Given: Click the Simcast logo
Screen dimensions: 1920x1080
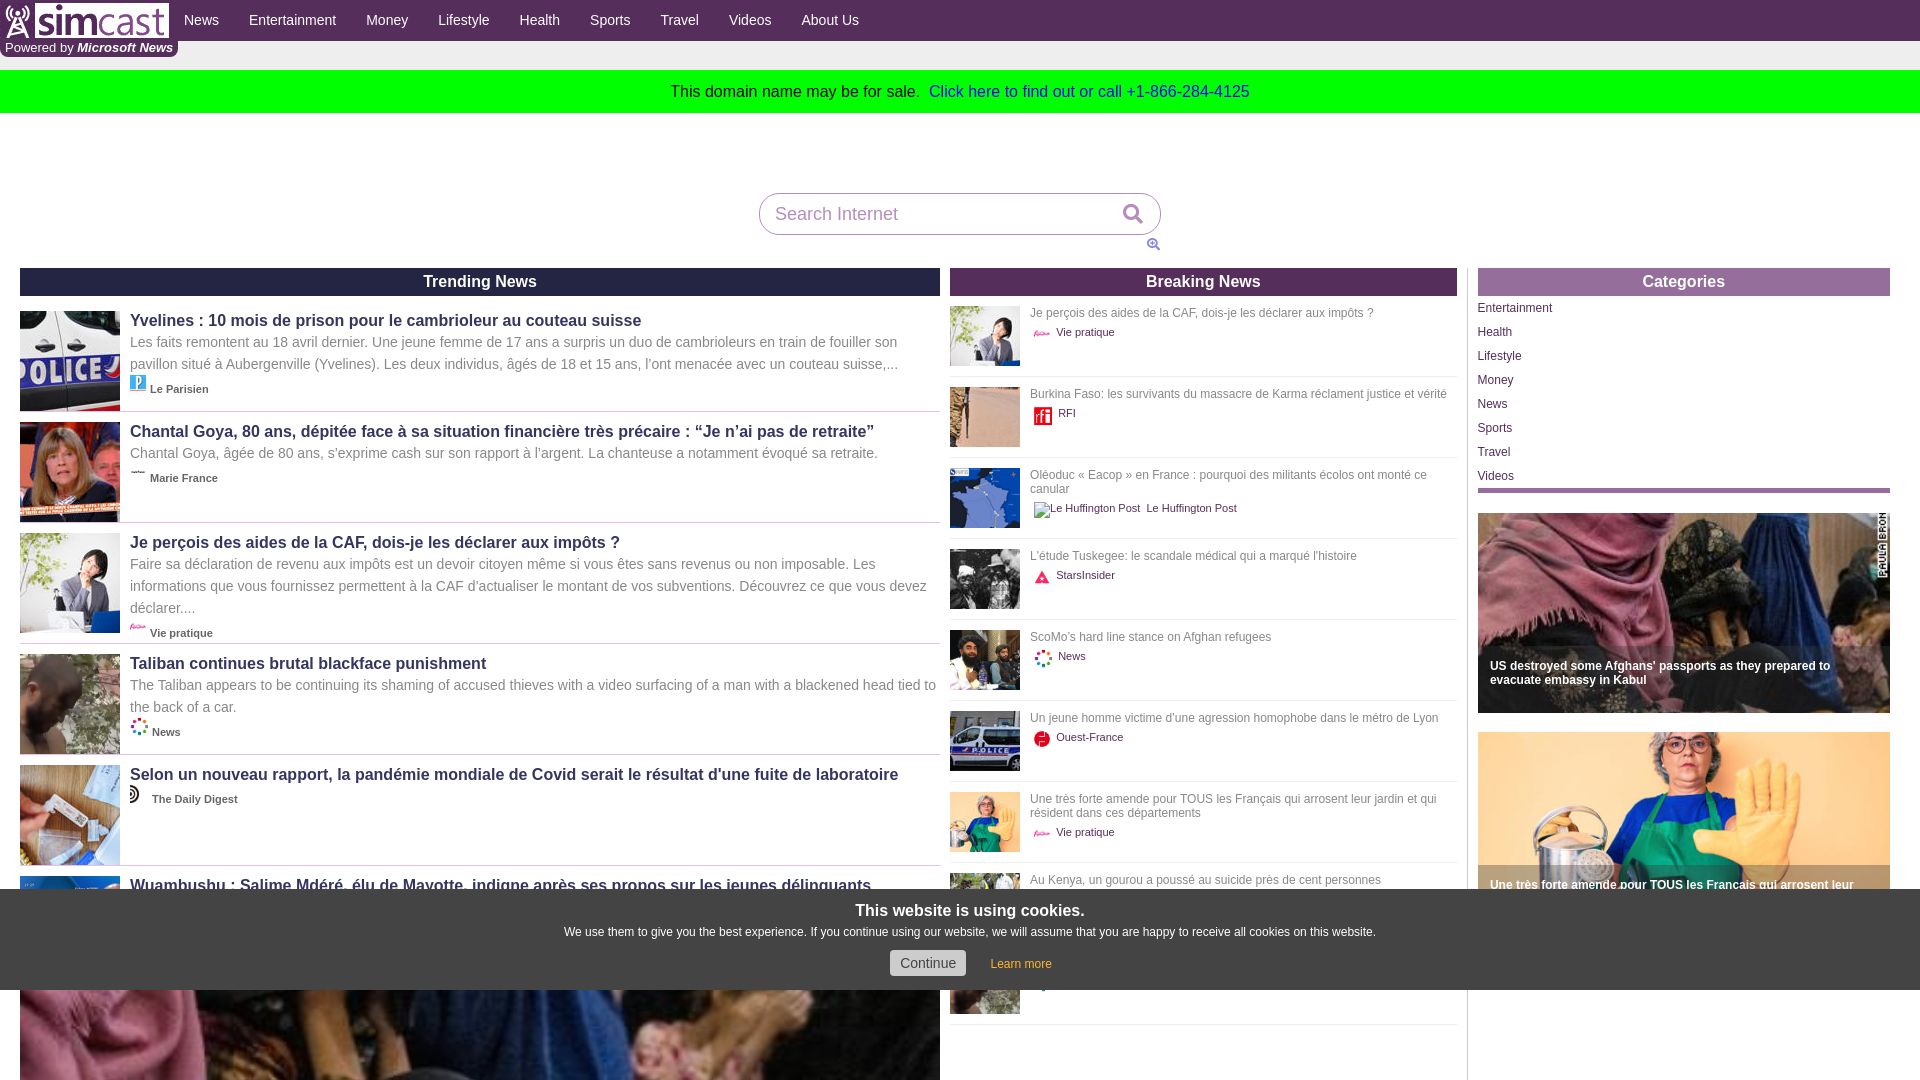Looking at the screenshot, I should click(87, 20).
